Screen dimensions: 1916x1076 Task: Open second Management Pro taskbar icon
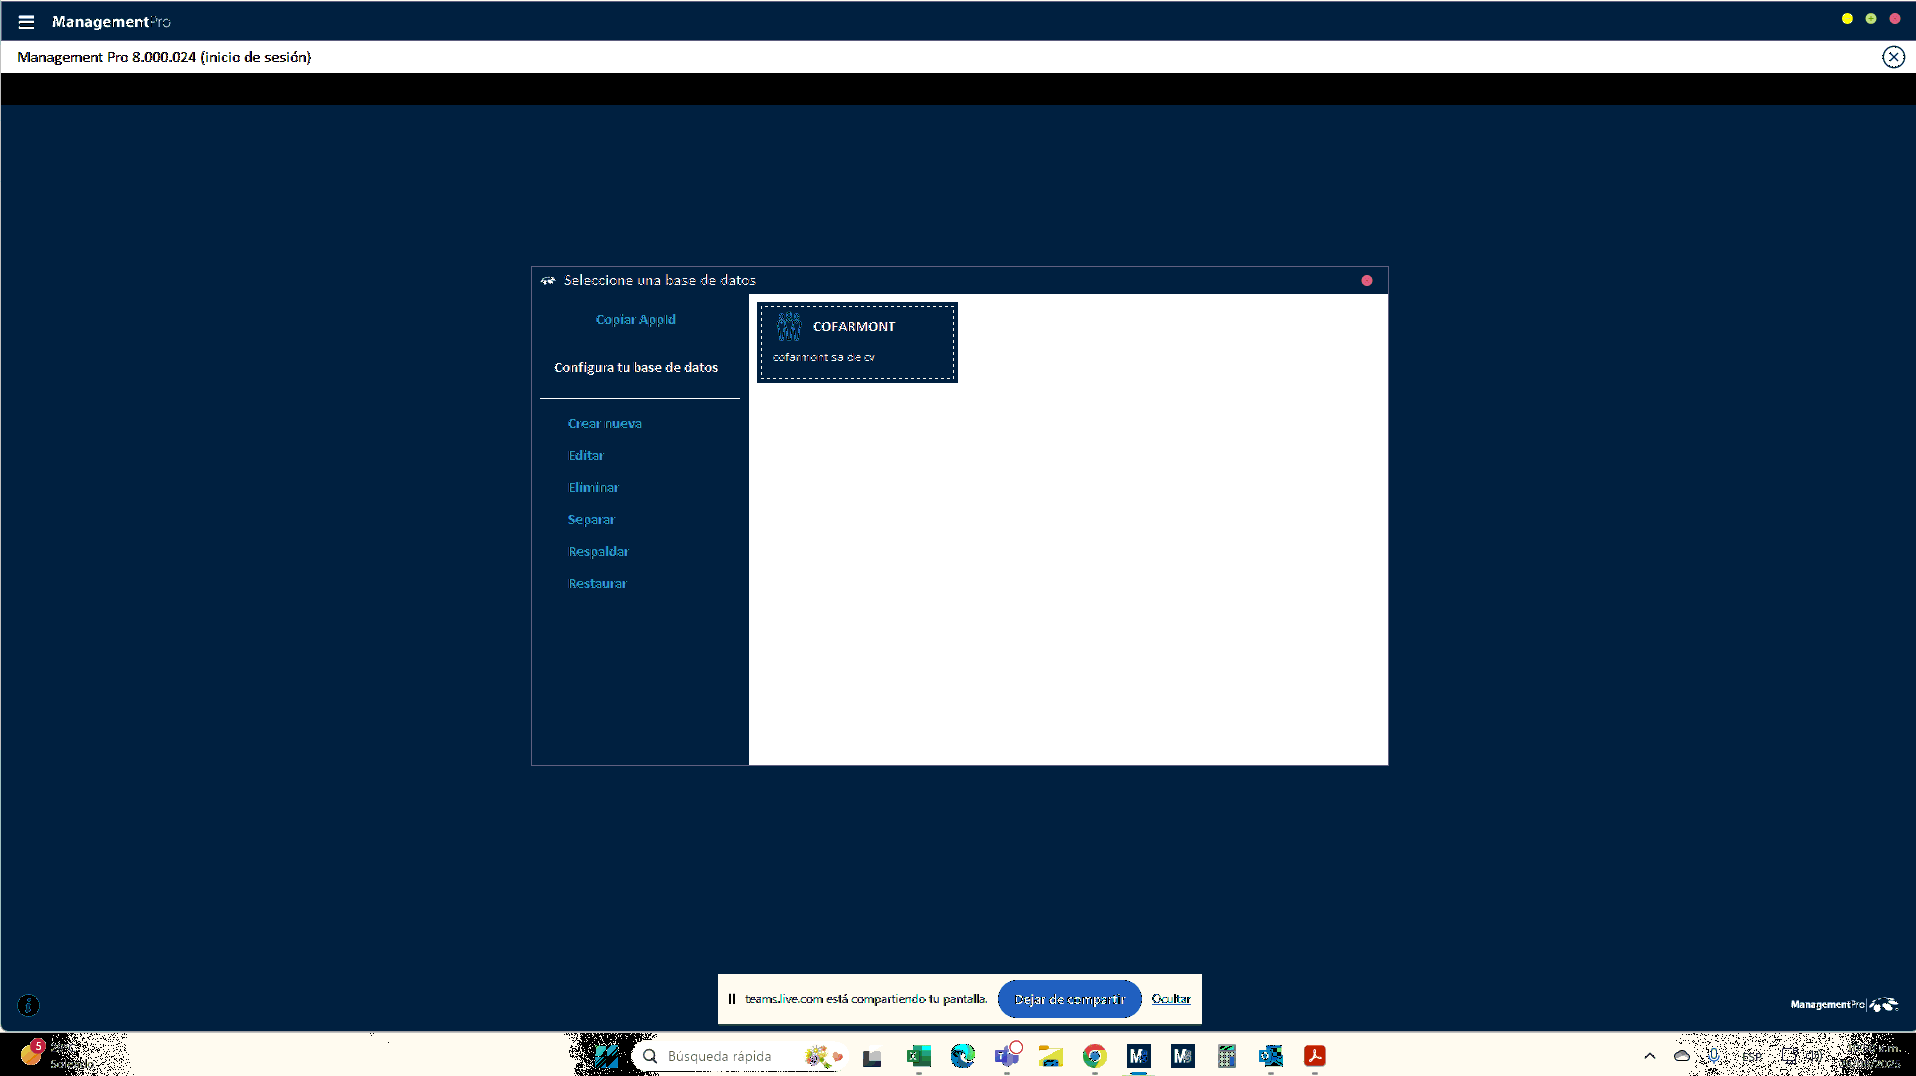tap(1182, 1056)
